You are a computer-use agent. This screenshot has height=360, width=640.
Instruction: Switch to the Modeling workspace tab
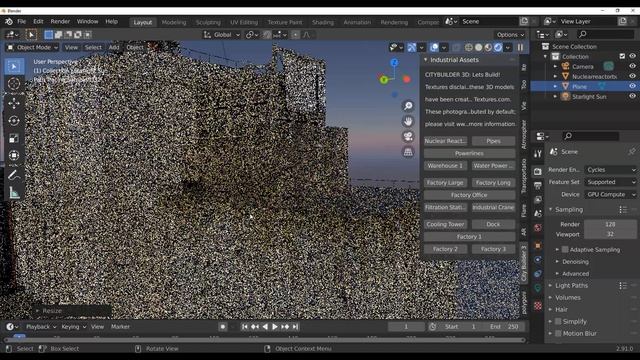(x=174, y=22)
